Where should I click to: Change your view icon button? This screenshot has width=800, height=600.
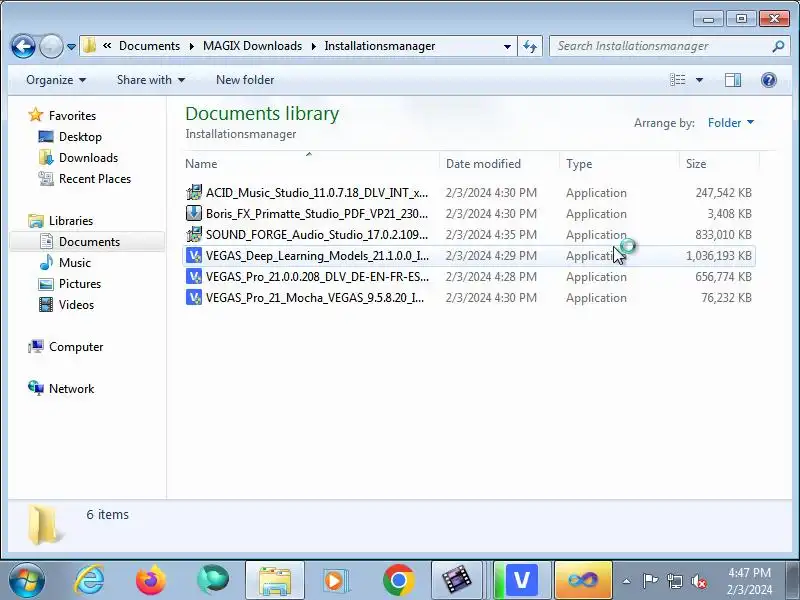tap(678, 80)
